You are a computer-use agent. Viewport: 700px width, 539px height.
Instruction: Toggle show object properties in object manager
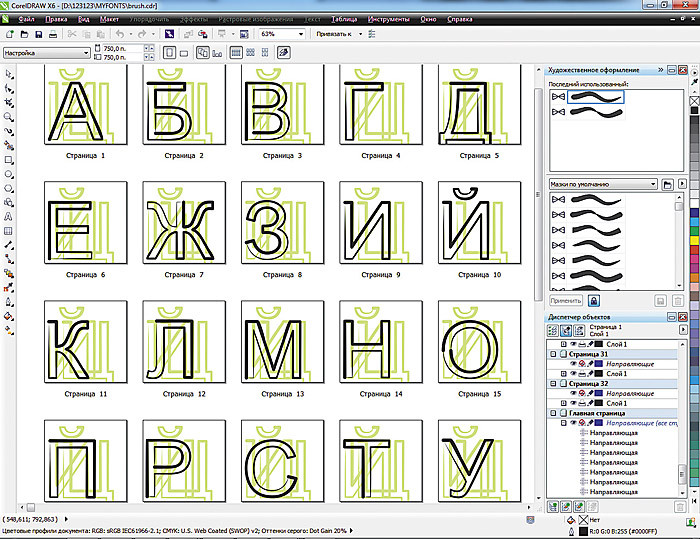coord(553,330)
